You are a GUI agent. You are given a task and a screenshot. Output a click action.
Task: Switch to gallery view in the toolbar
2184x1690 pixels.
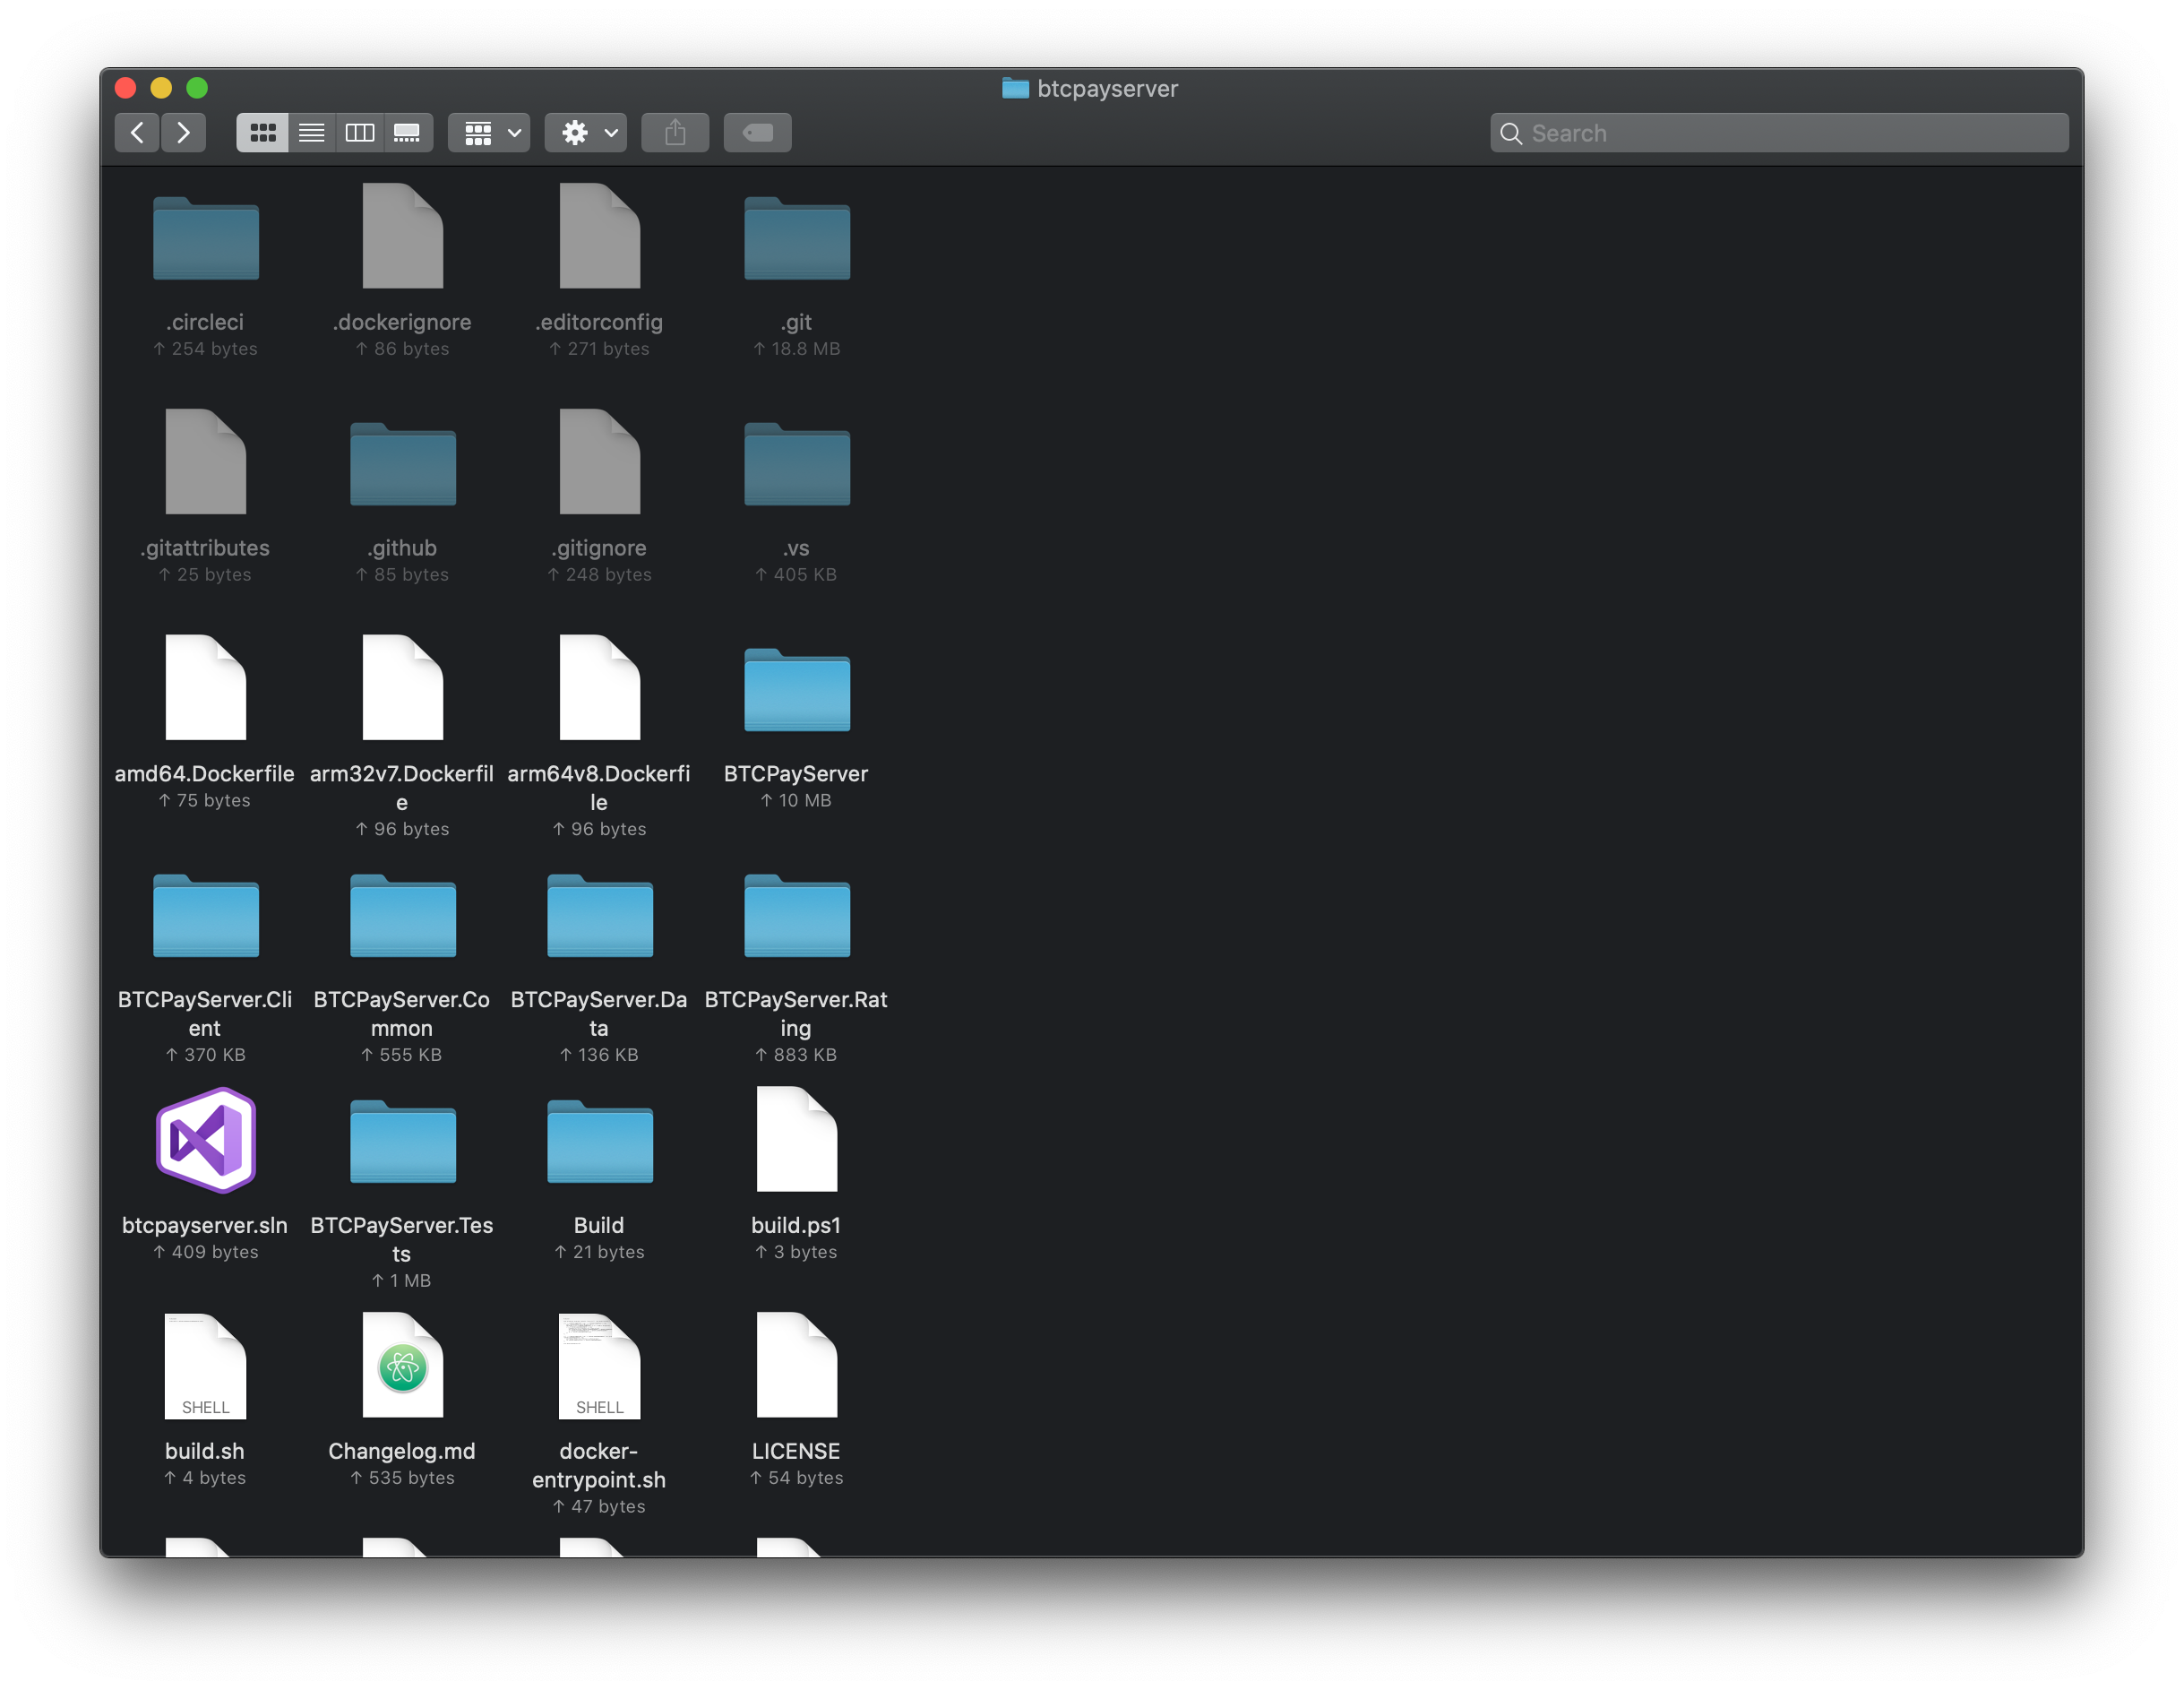tap(407, 132)
